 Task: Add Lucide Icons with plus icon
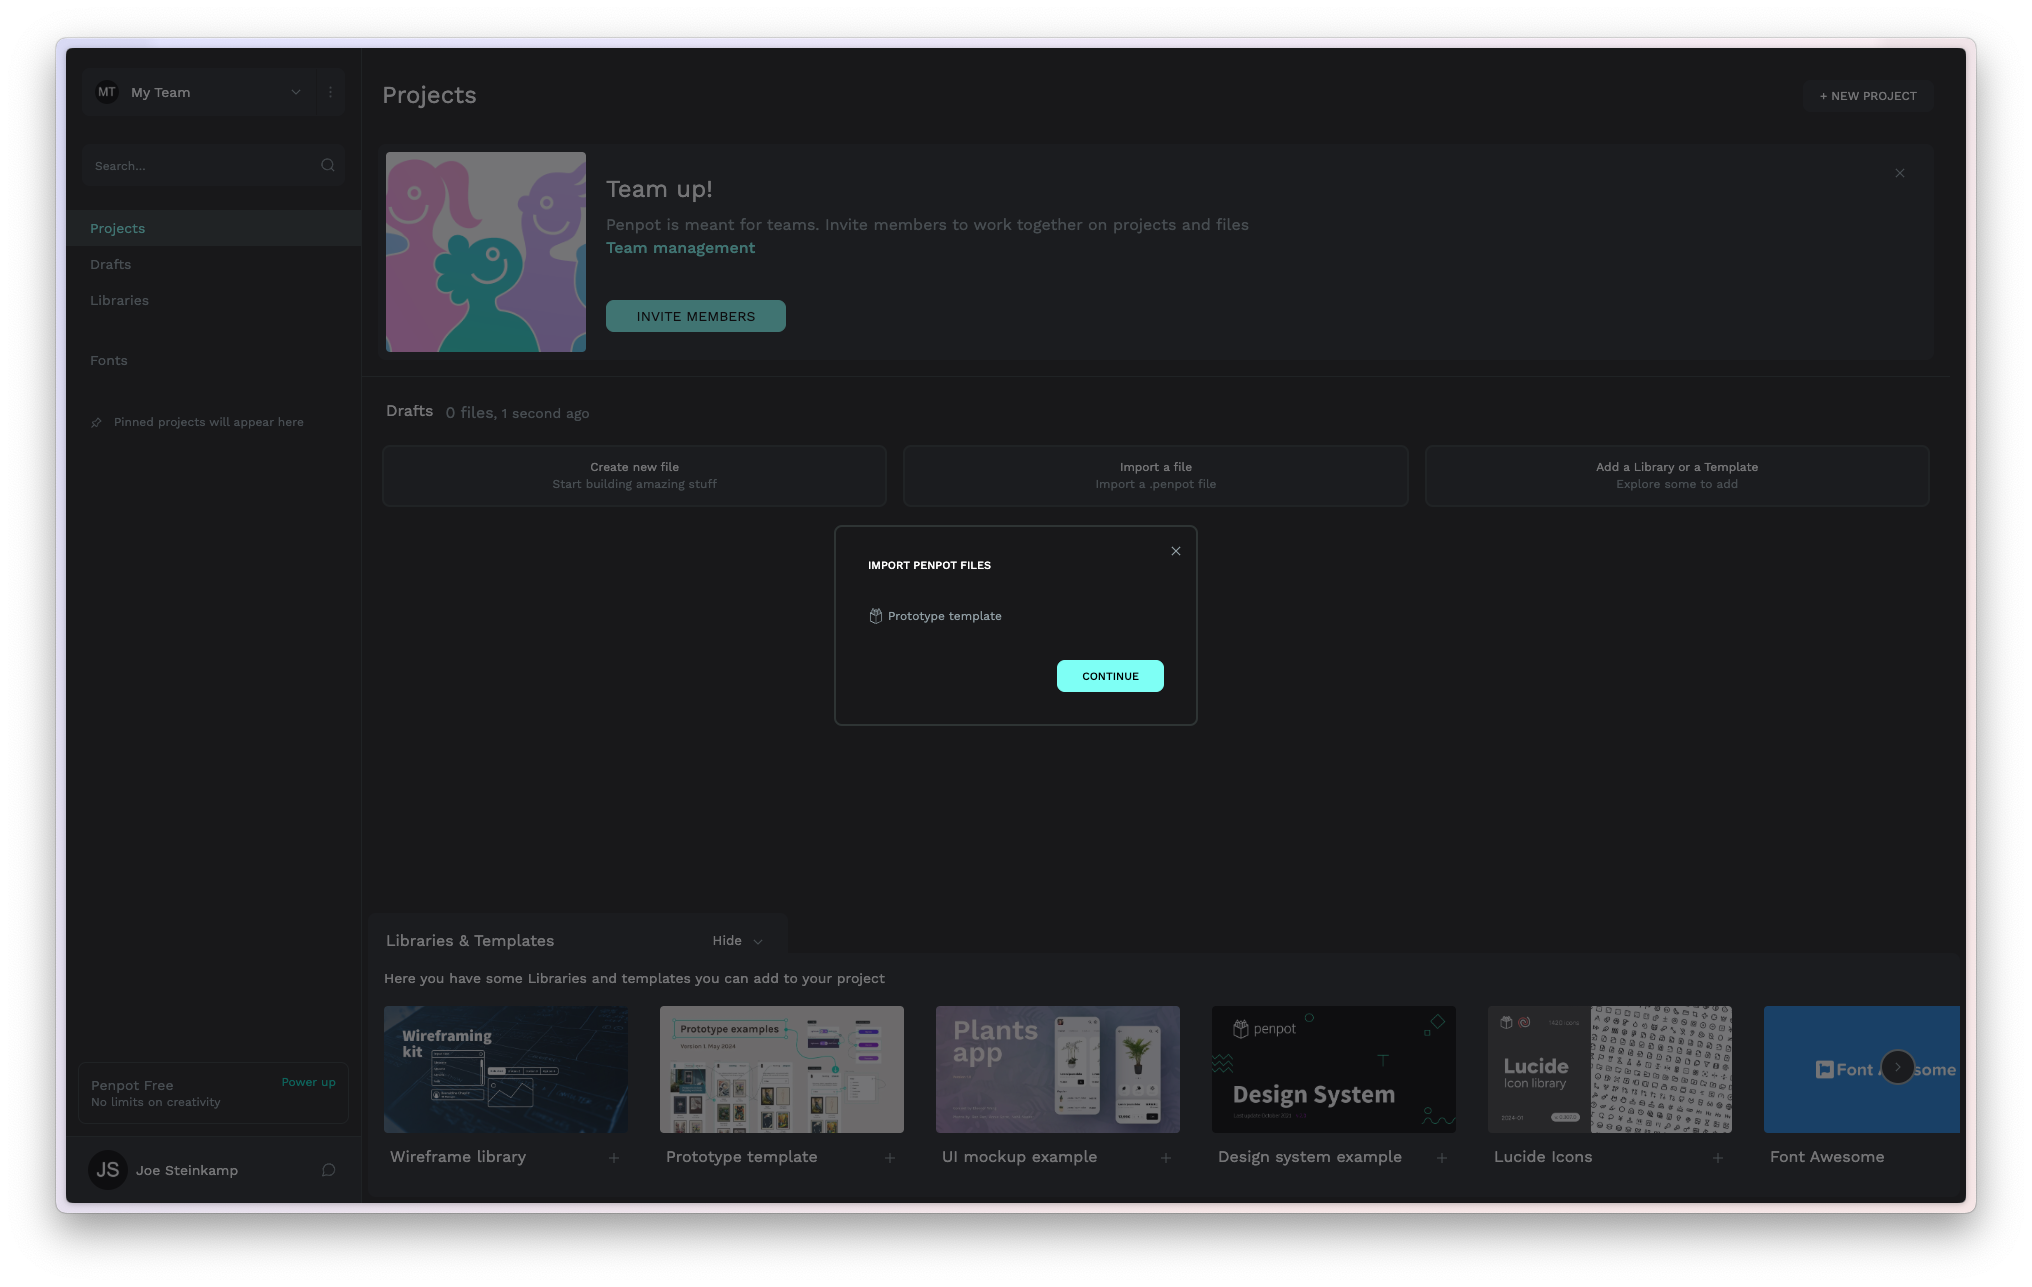pos(1717,1158)
